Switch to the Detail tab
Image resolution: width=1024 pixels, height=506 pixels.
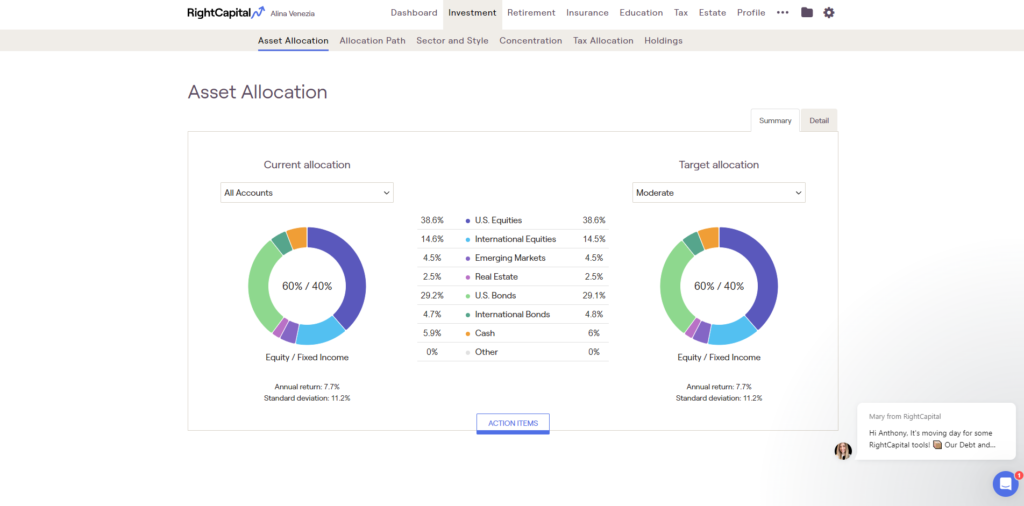tap(819, 120)
